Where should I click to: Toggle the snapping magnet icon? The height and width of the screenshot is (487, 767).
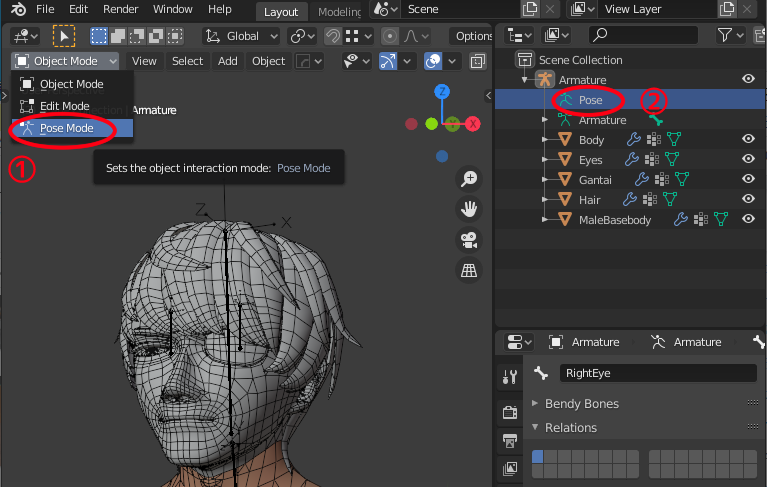(333, 36)
